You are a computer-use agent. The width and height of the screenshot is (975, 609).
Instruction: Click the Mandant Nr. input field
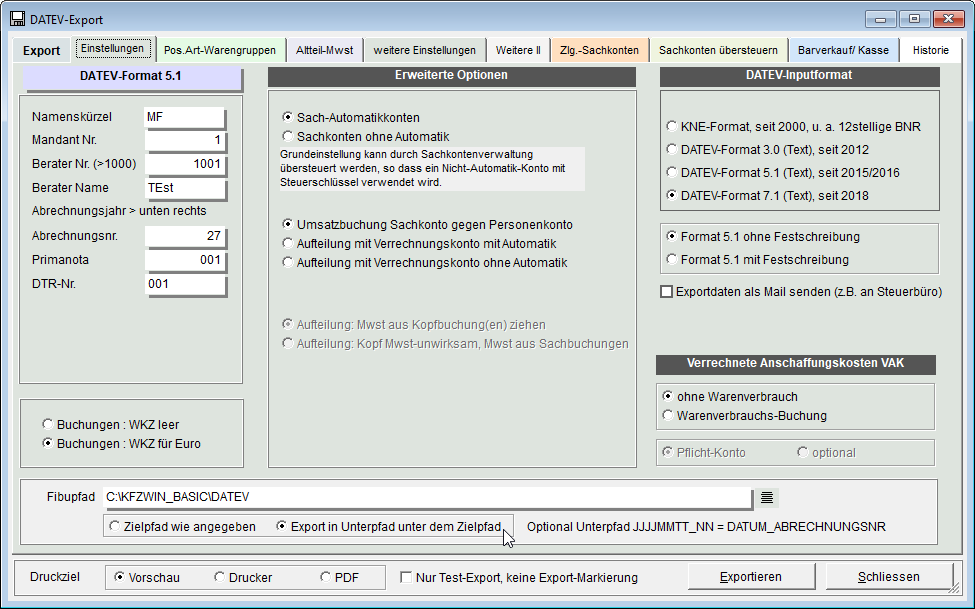pos(185,140)
